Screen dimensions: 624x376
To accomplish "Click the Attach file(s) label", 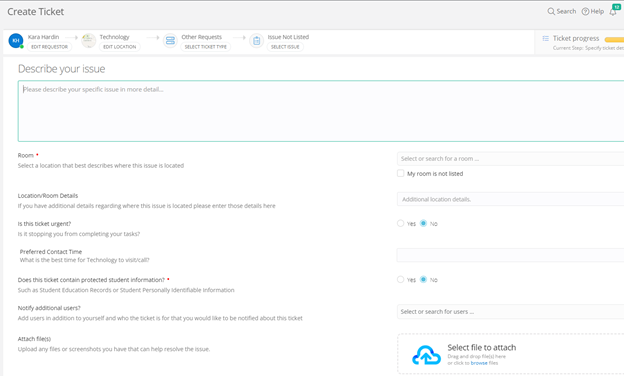I will [34, 339].
